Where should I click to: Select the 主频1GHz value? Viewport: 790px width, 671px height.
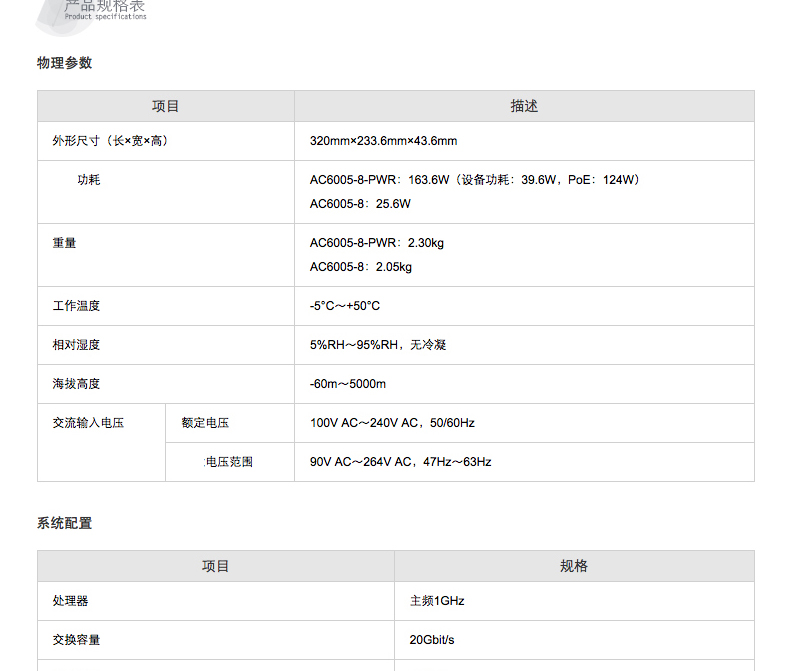(437, 601)
